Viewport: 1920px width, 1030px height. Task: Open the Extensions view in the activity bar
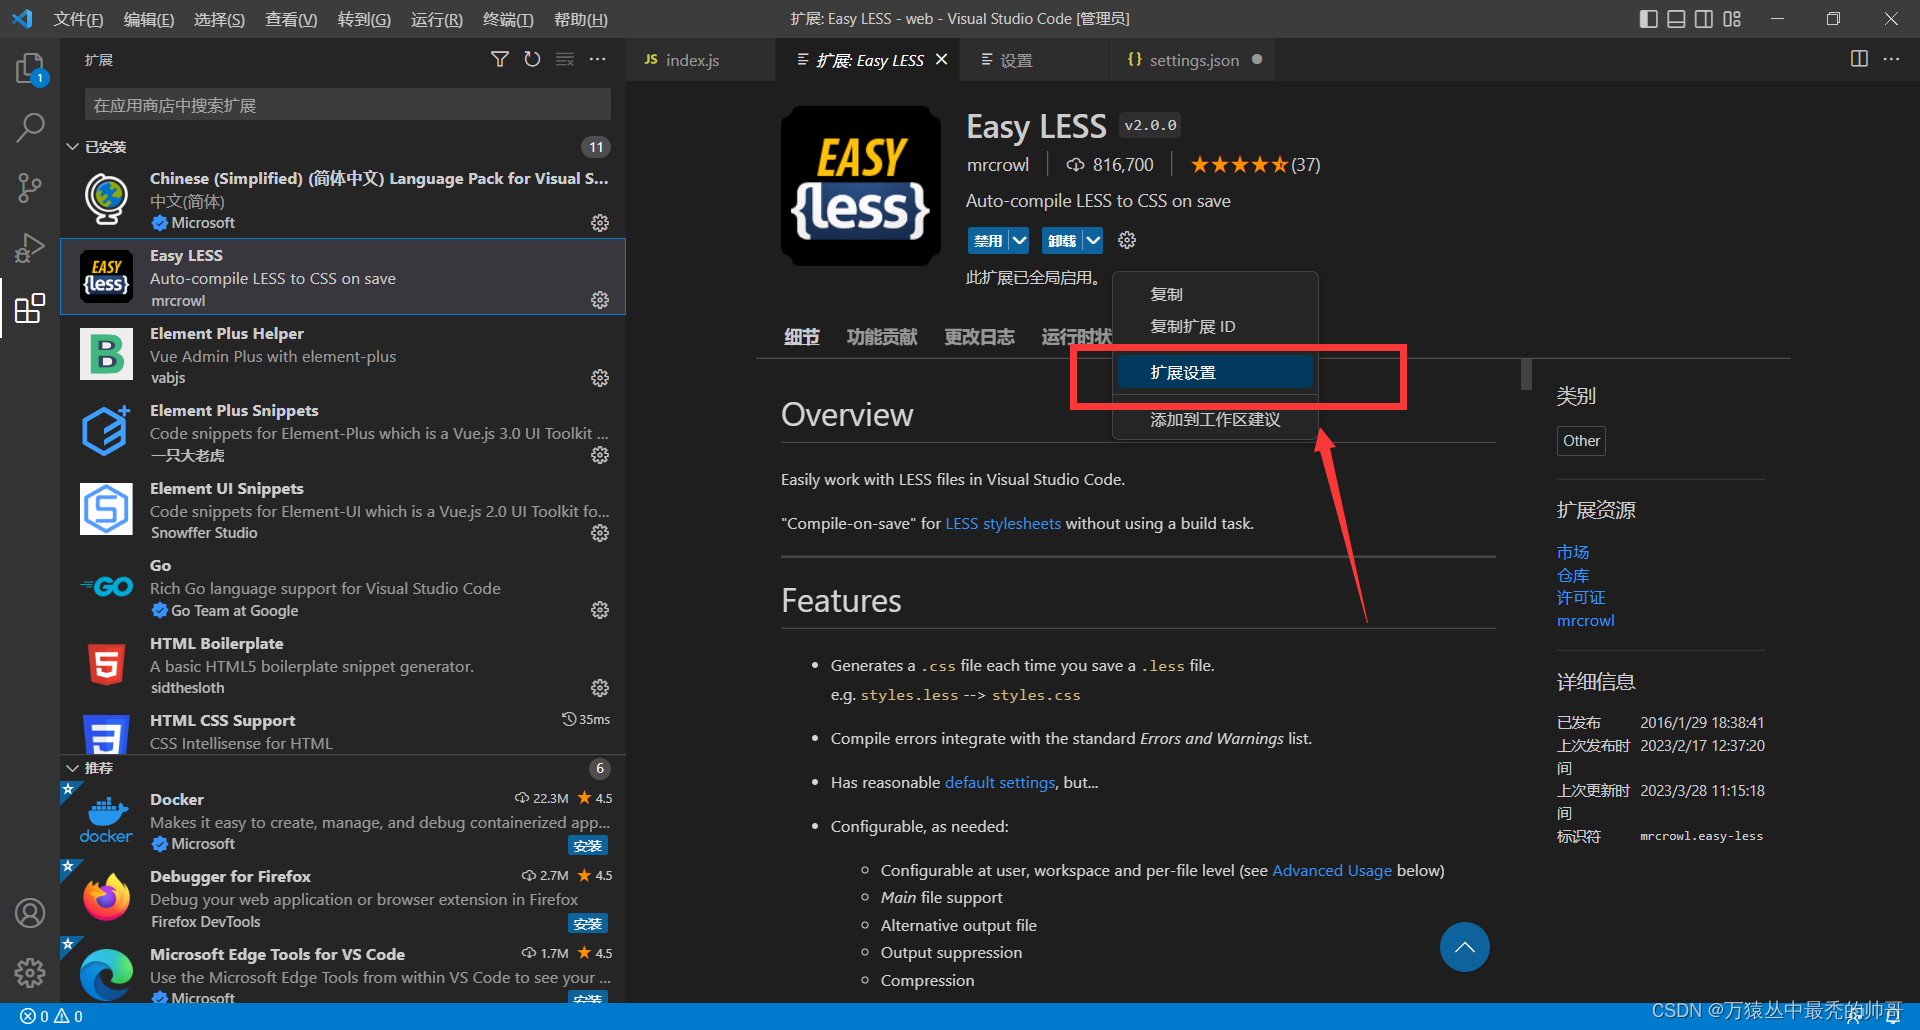pyautogui.click(x=30, y=308)
